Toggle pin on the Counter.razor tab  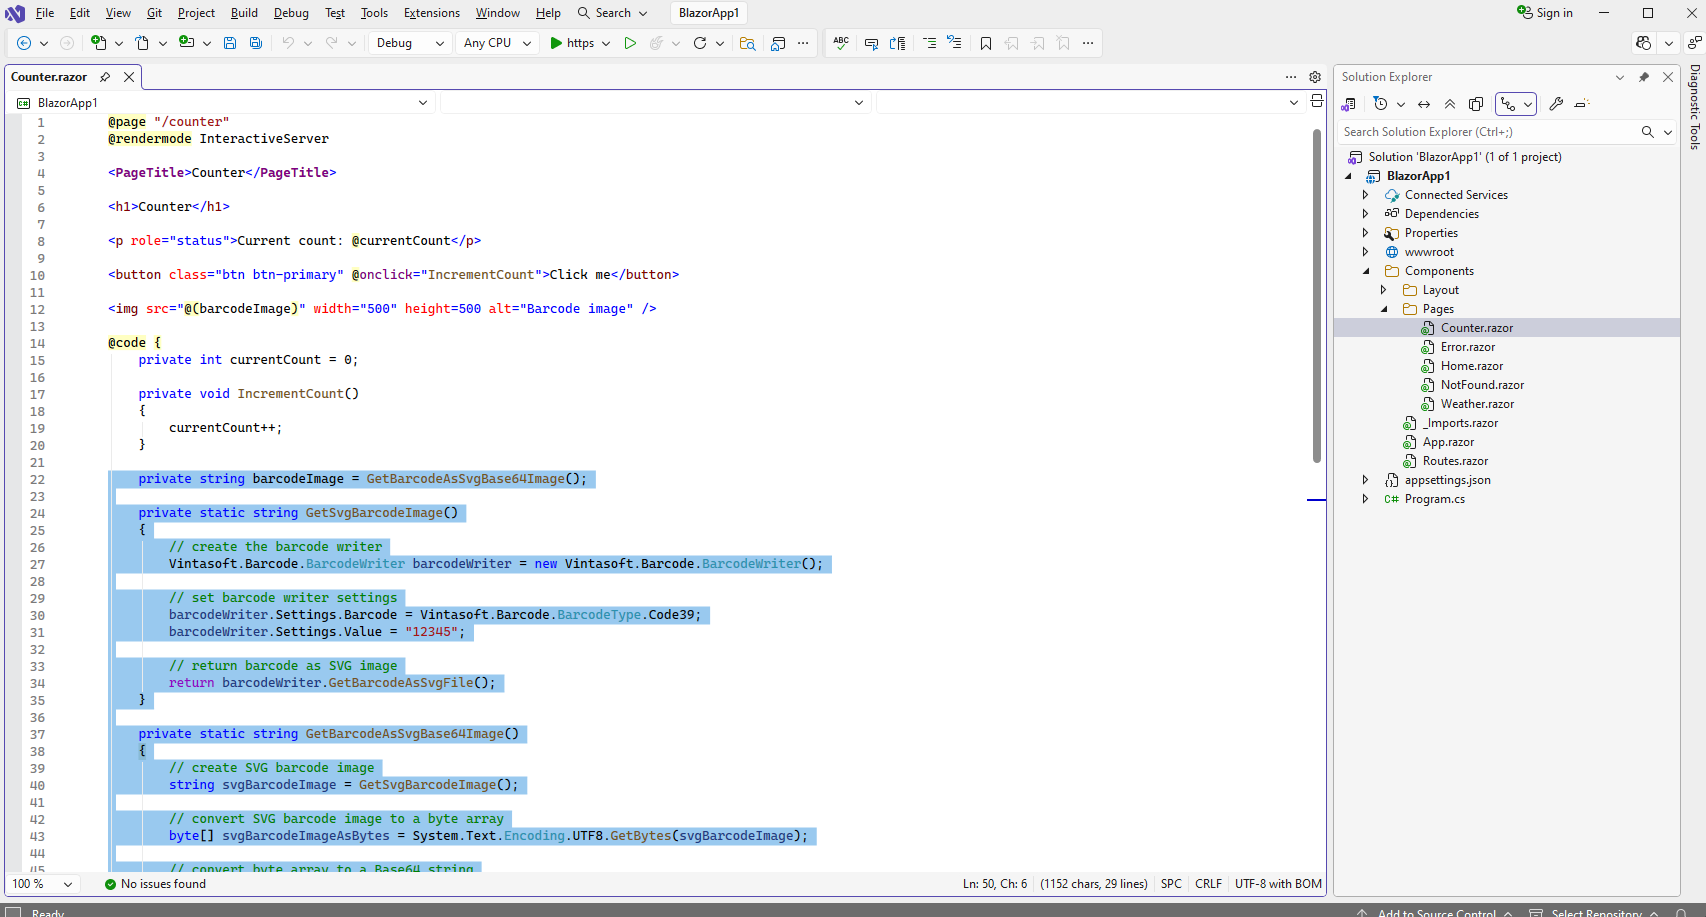point(105,77)
